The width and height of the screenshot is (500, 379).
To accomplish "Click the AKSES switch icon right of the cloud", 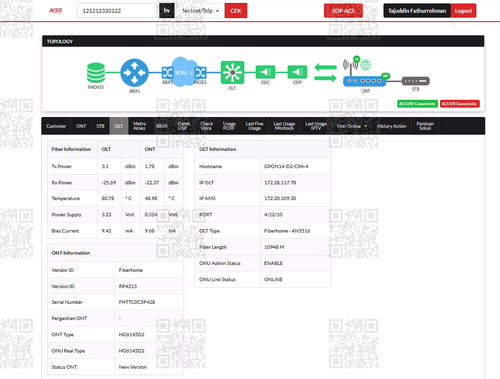I will click(201, 72).
